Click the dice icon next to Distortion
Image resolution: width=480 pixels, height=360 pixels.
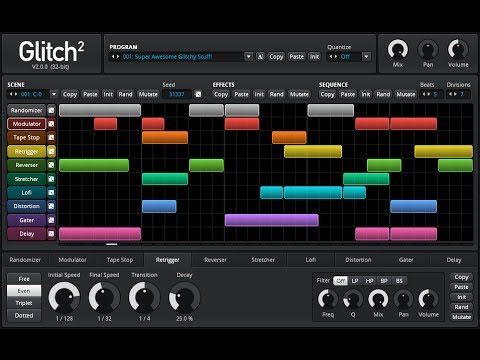[x=51, y=206]
